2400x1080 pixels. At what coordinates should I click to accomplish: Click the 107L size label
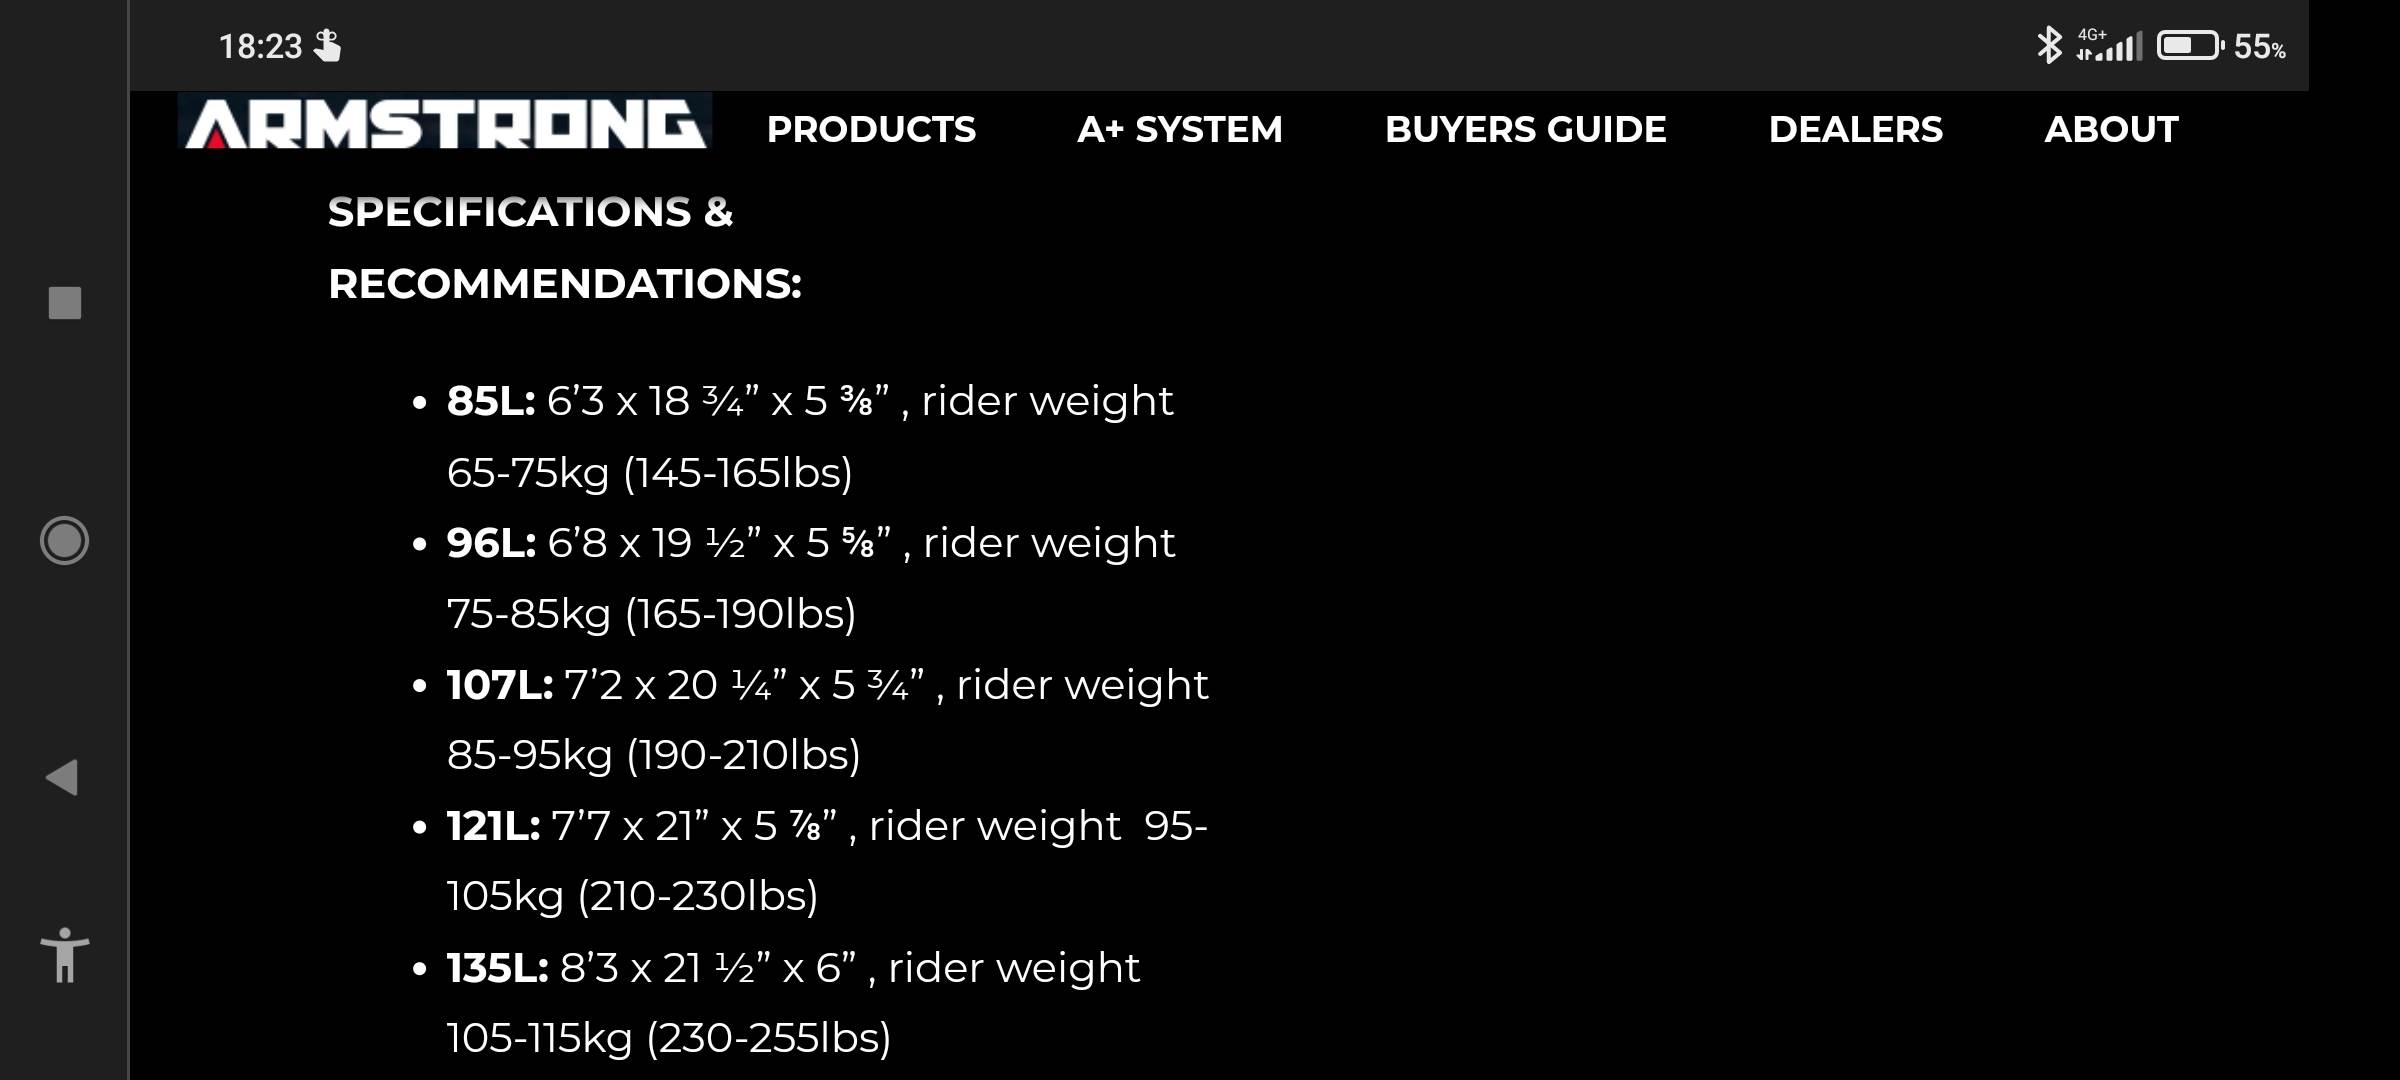[499, 685]
